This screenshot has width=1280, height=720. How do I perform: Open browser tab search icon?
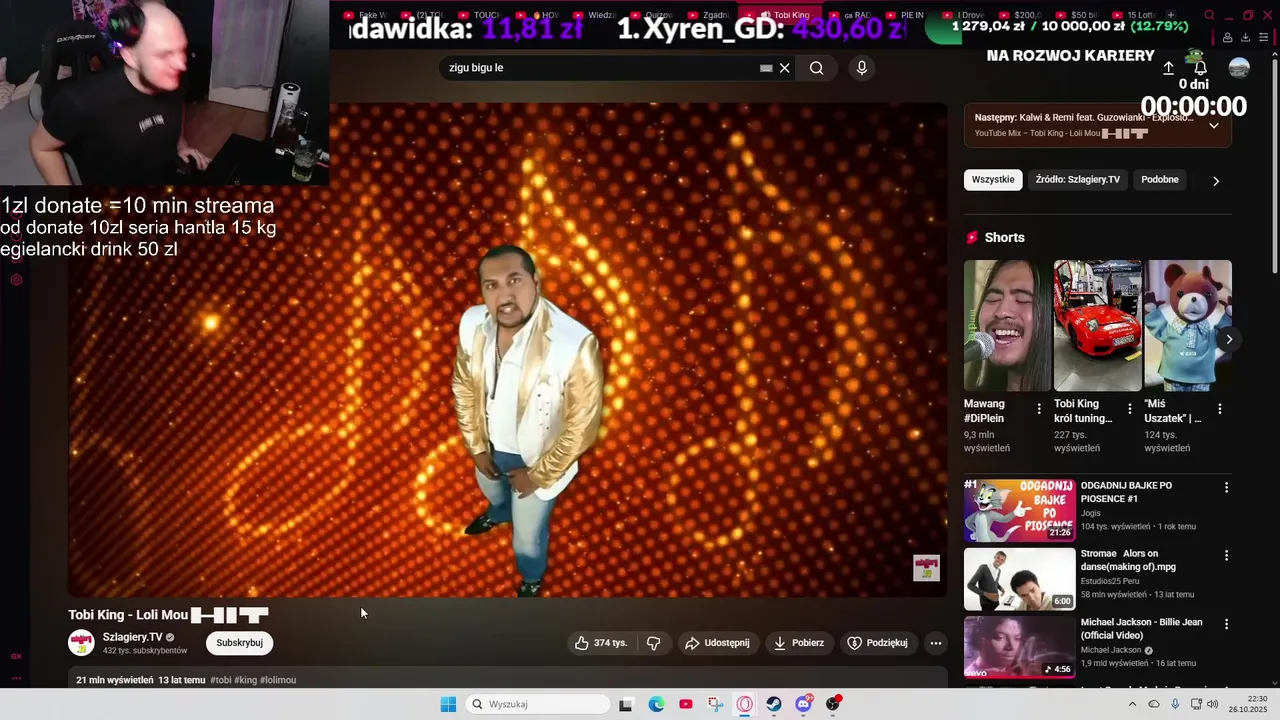pyautogui.click(x=1209, y=15)
